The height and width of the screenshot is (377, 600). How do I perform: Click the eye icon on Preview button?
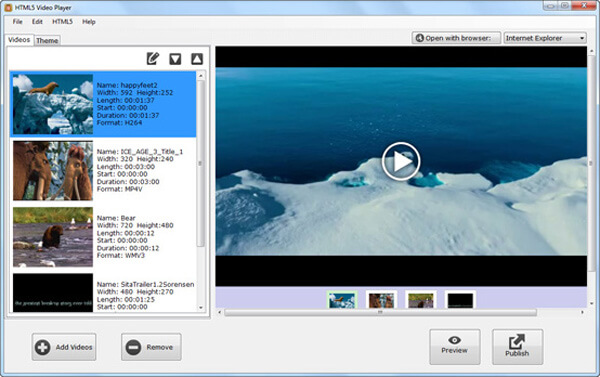pos(454,340)
